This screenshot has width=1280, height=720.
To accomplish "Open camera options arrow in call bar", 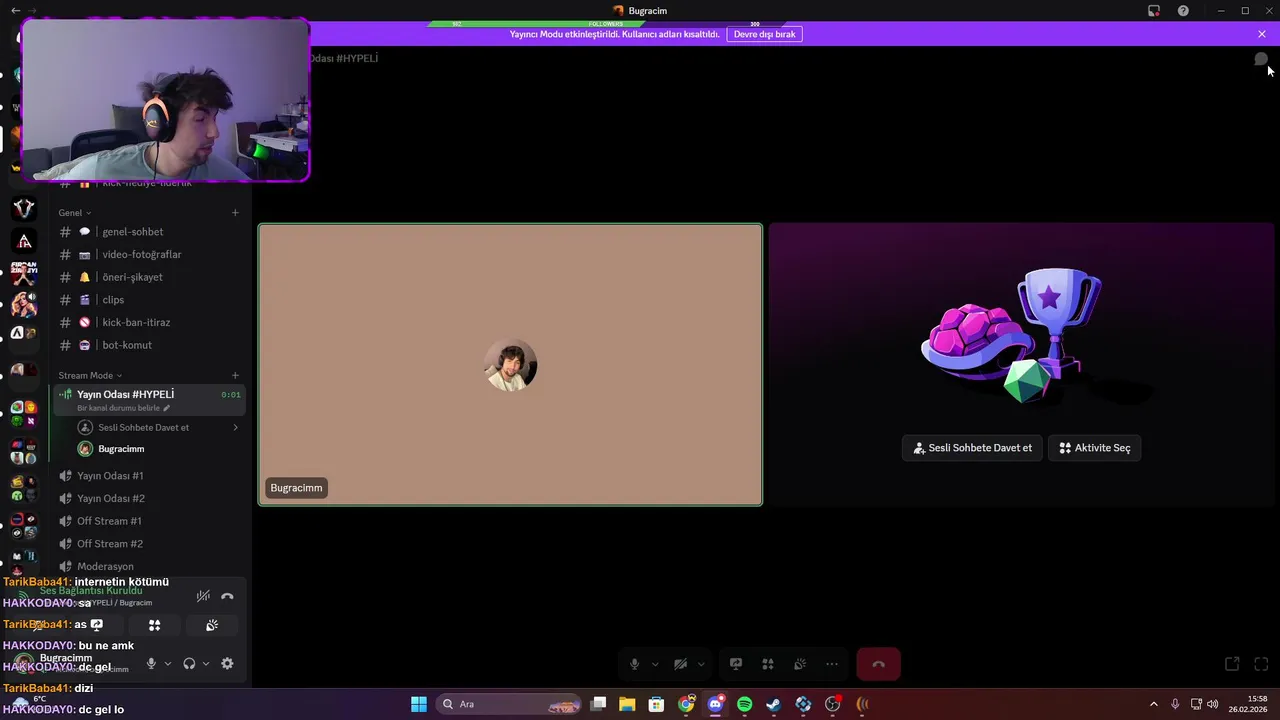I will pyautogui.click(x=701, y=664).
